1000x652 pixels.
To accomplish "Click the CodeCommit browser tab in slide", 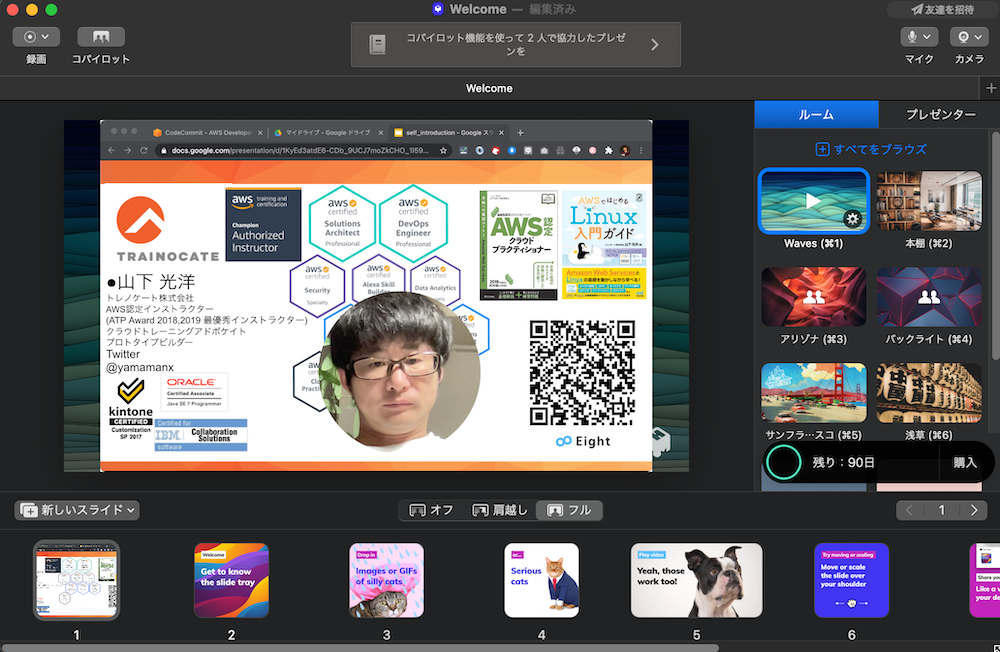I will pos(208,133).
